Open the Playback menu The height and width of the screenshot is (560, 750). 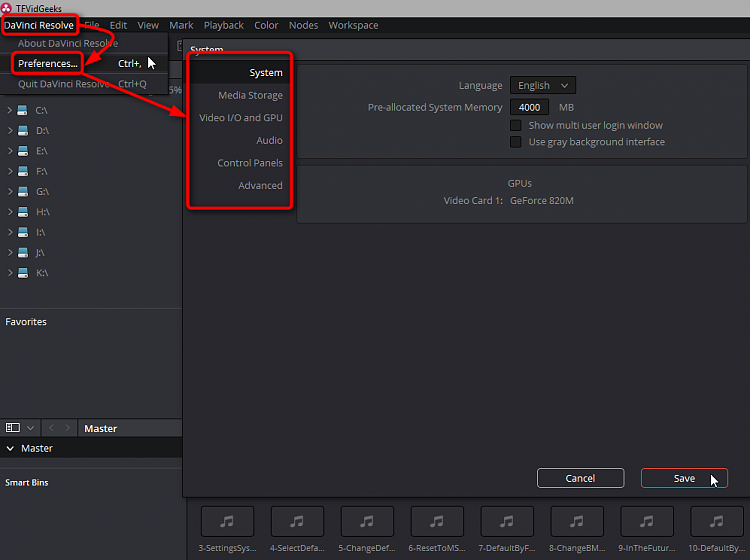point(224,25)
